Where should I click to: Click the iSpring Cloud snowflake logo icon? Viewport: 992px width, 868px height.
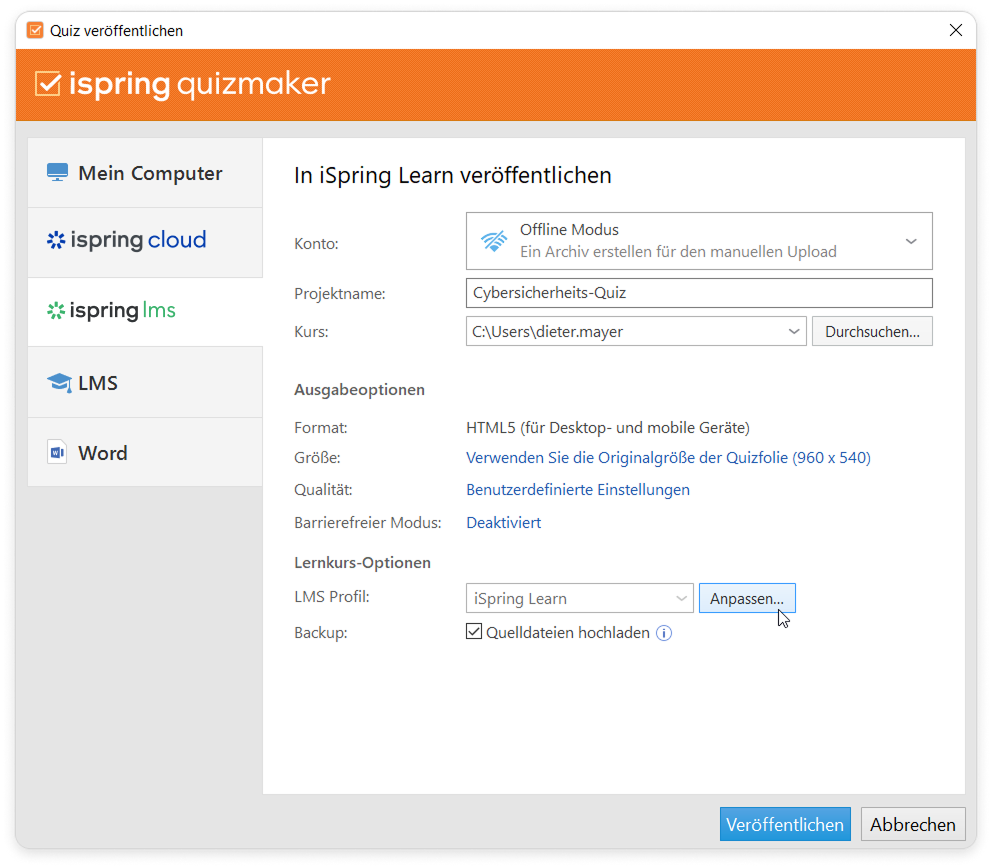[56, 240]
